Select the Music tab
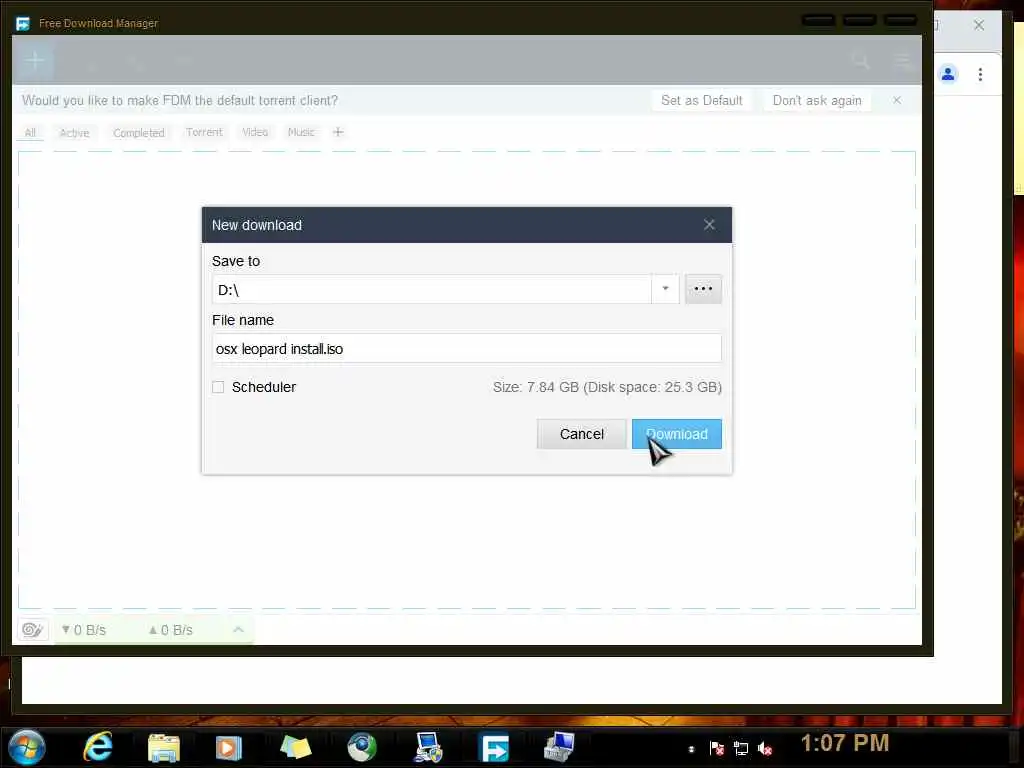 point(301,132)
